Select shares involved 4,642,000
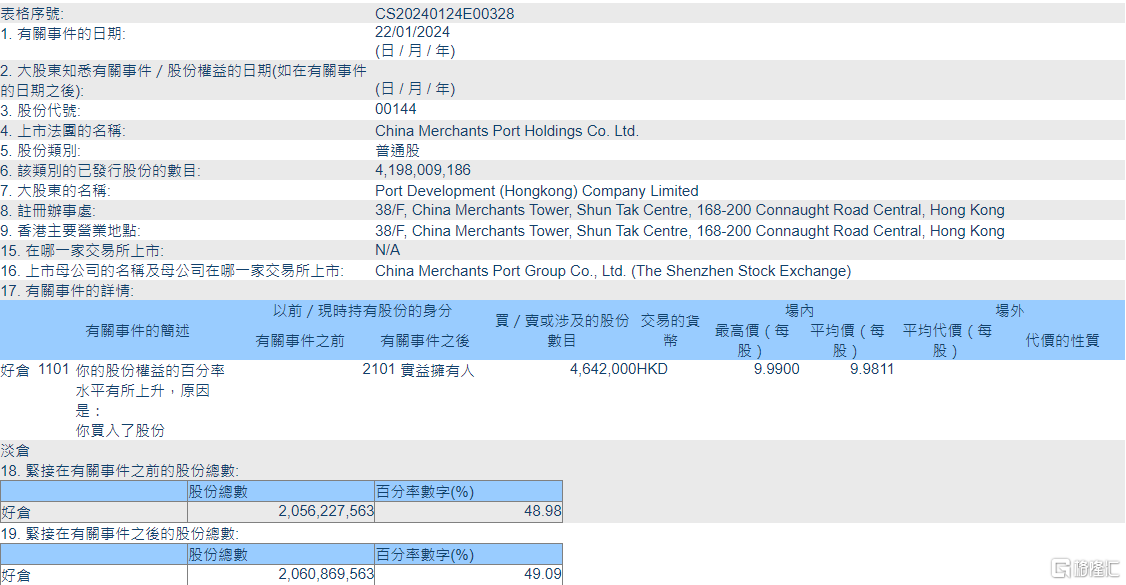Screen dimensions: 1126x585 pos(603,369)
